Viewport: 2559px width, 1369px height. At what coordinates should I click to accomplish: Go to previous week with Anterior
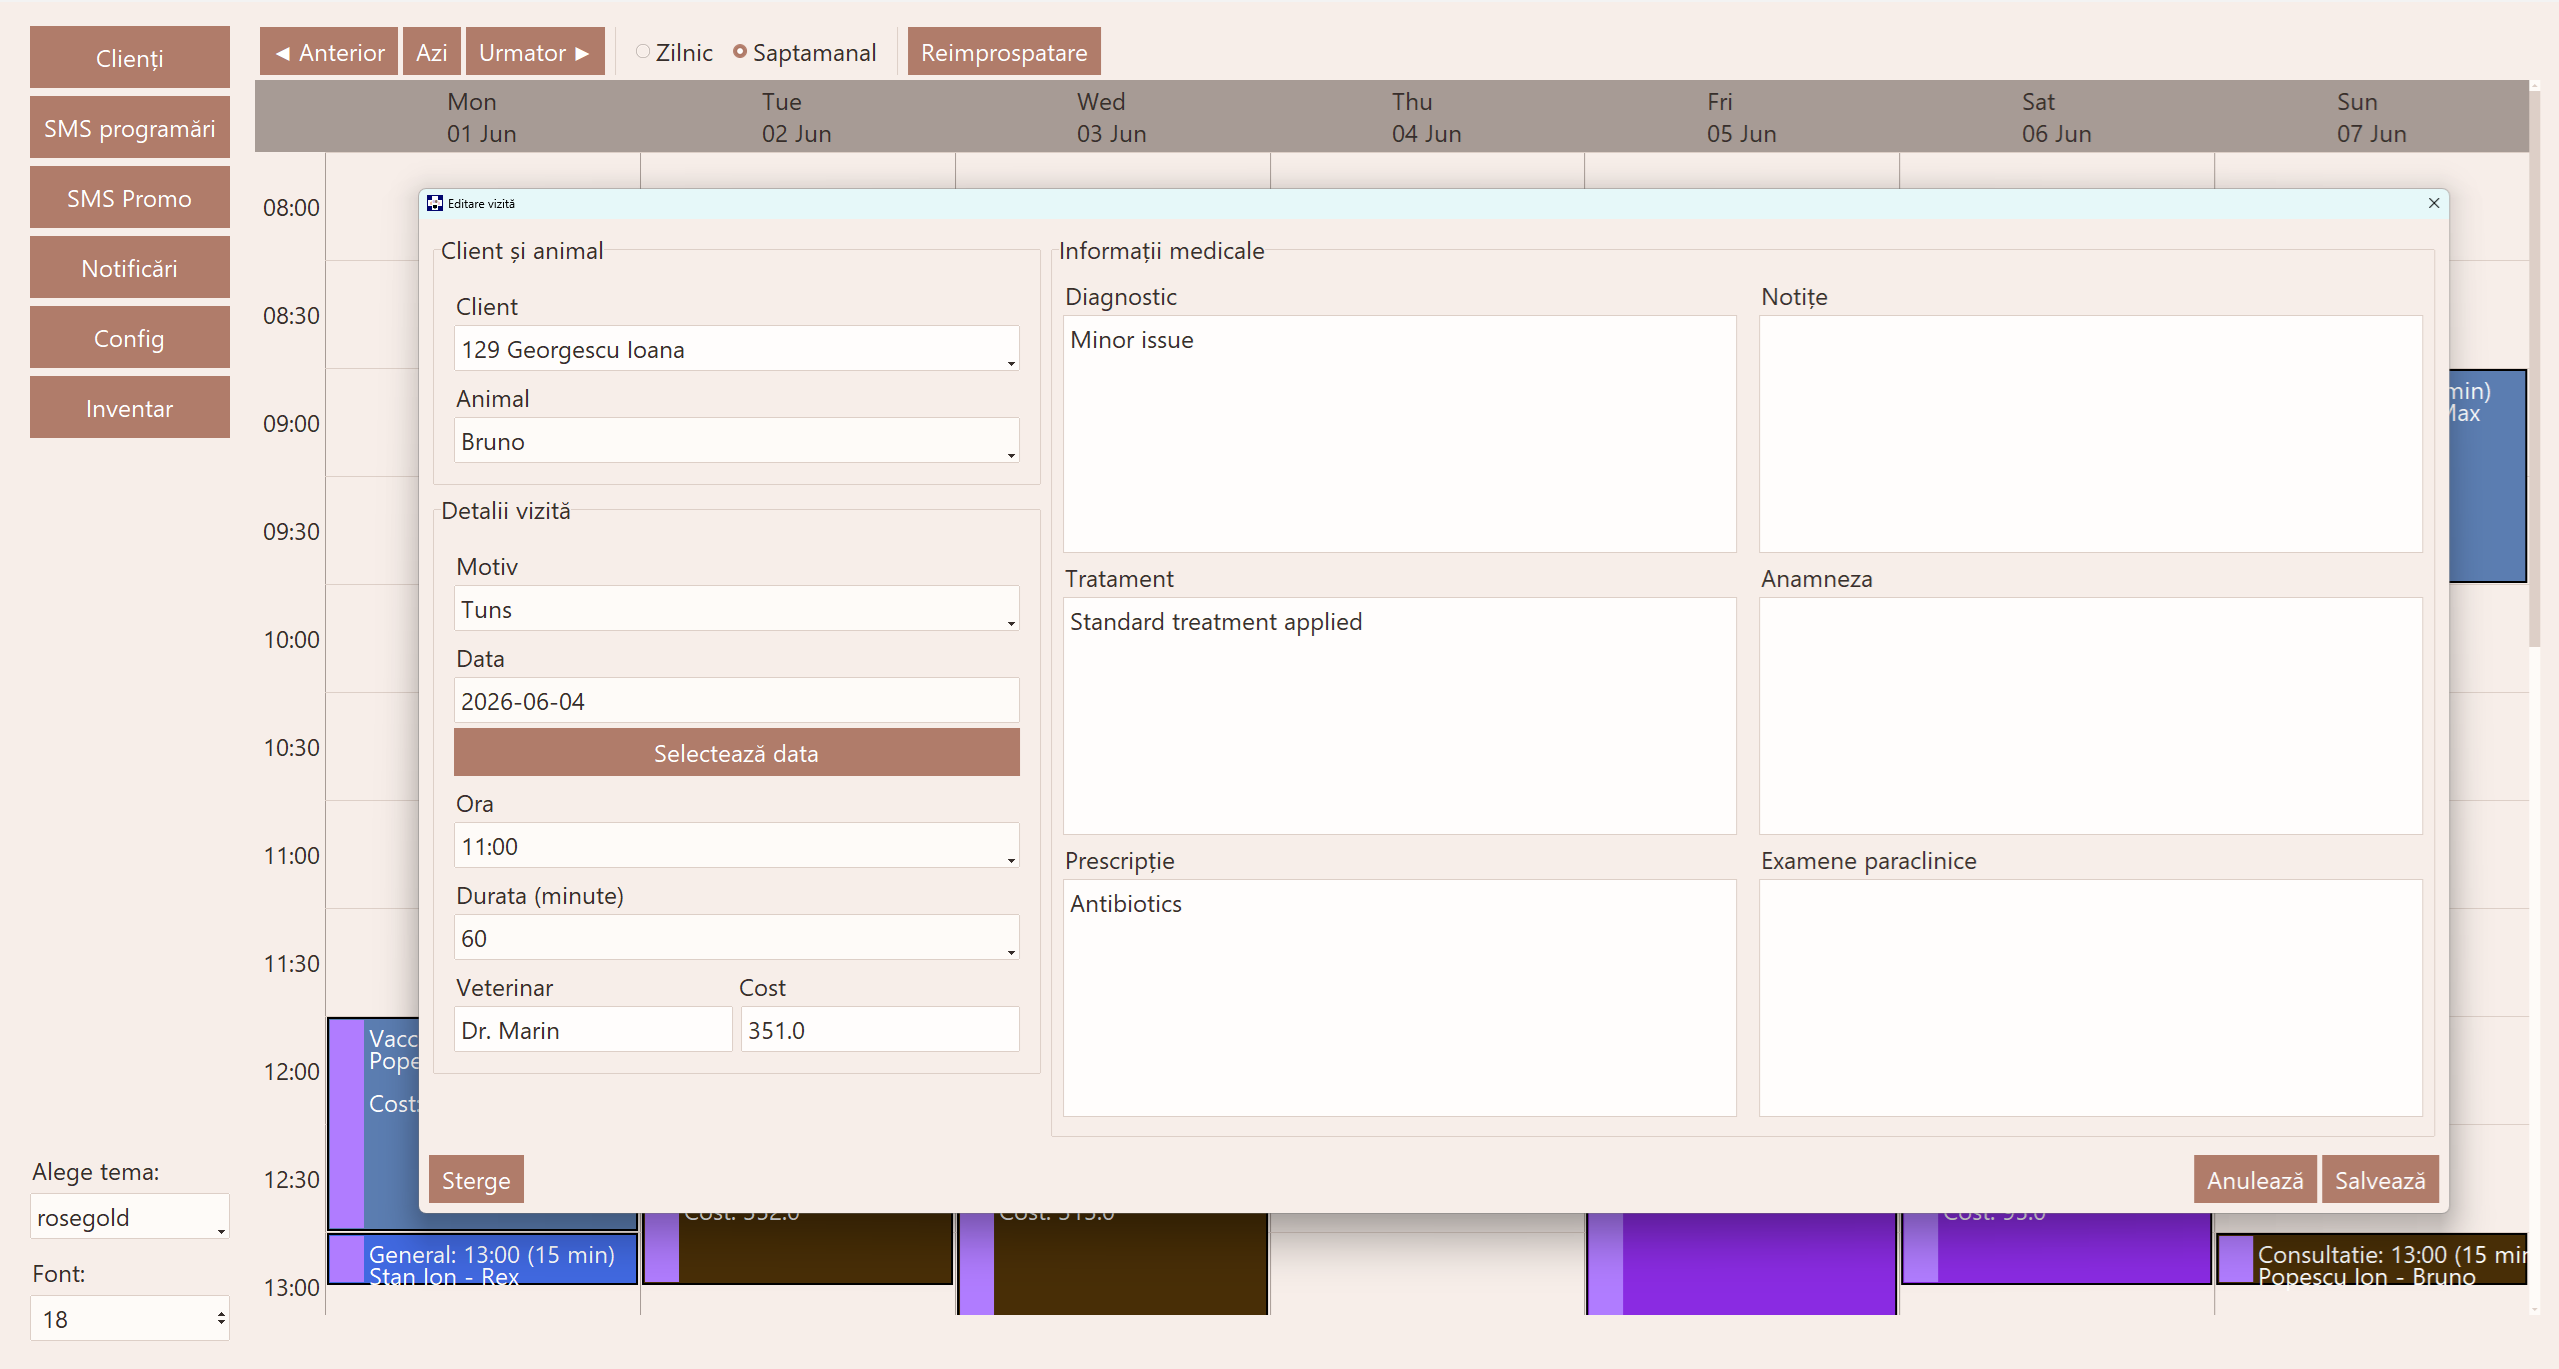[329, 52]
